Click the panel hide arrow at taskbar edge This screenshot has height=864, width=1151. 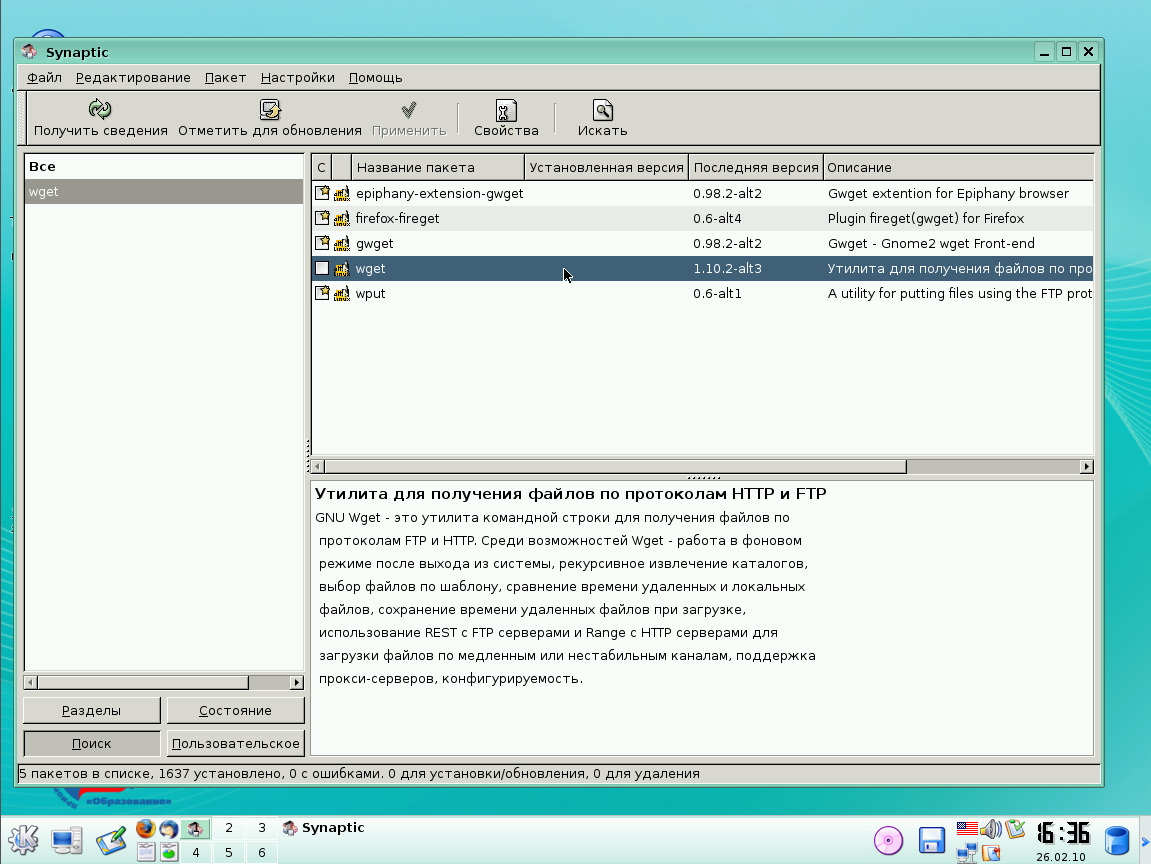pos(1145,841)
